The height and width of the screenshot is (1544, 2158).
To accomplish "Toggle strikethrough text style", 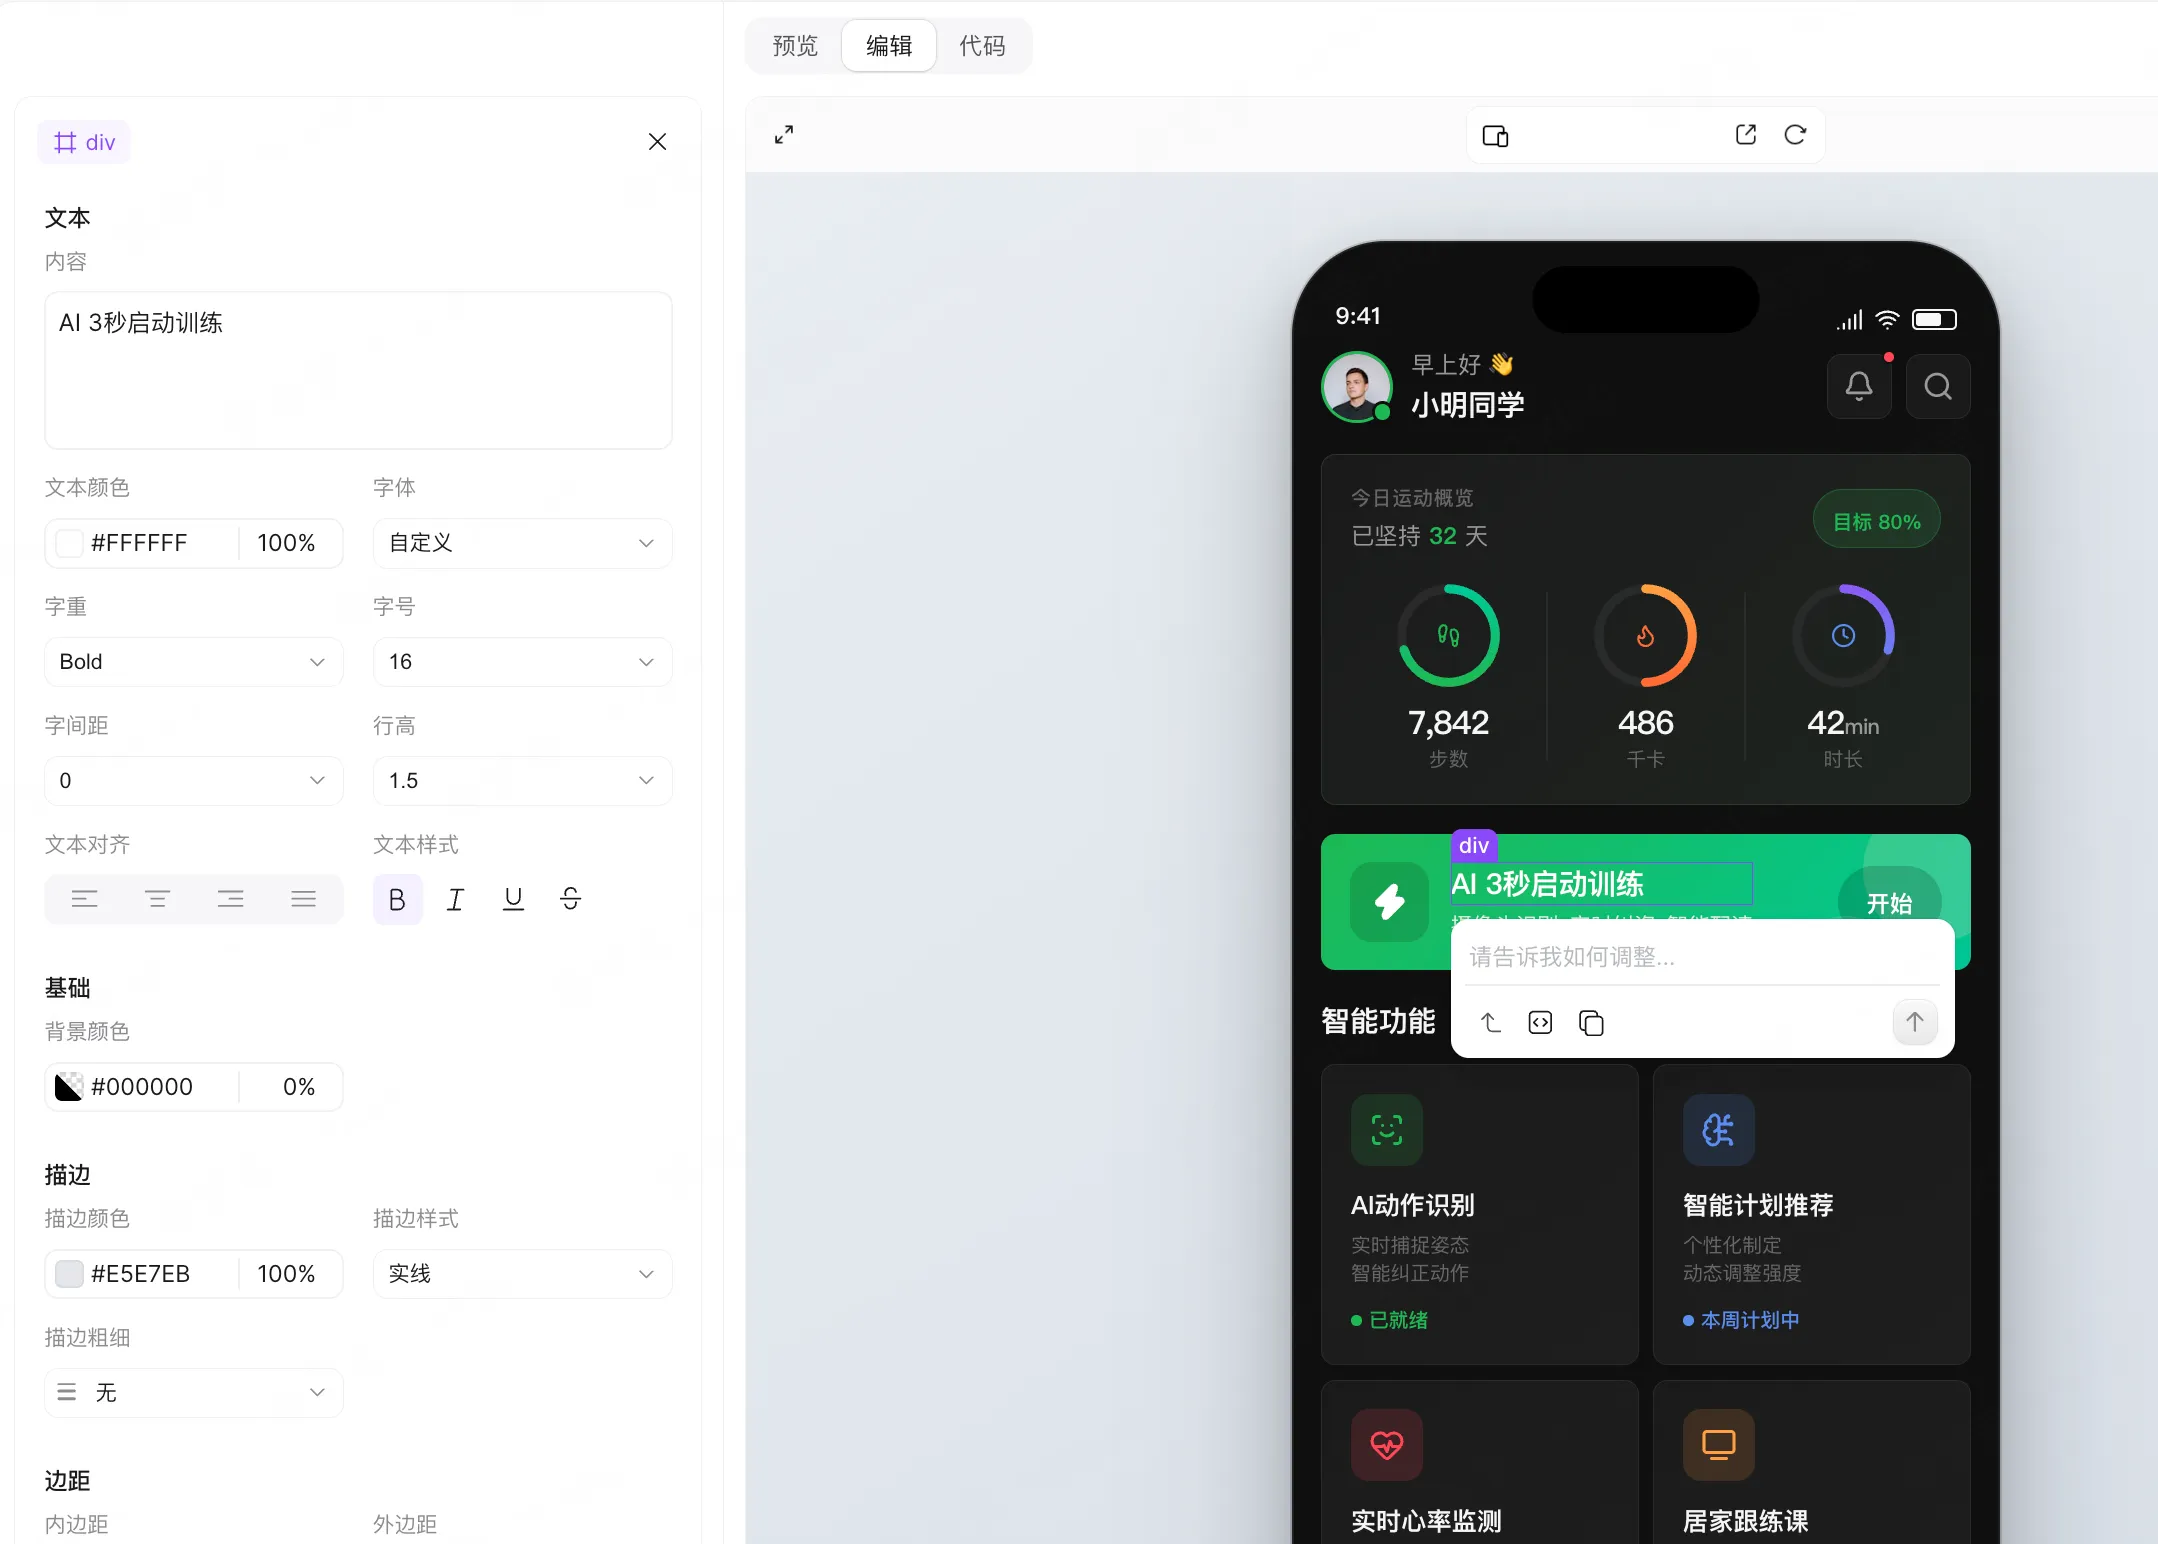I will click(571, 899).
